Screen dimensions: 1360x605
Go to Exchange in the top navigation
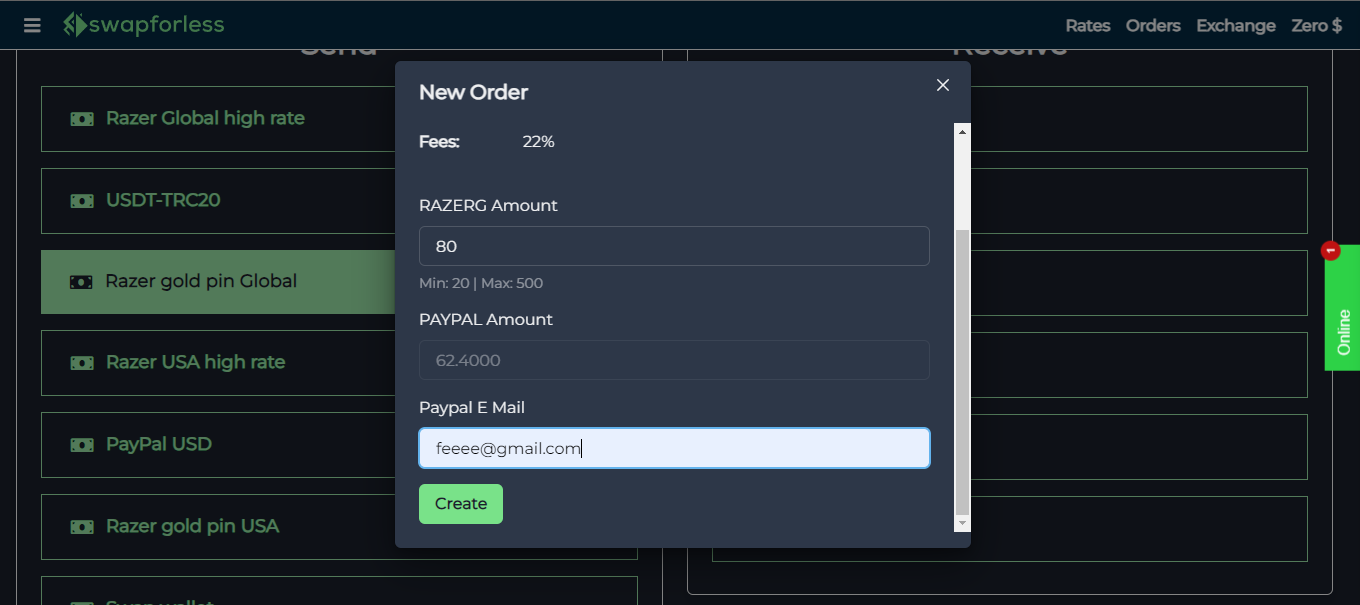click(x=1236, y=26)
